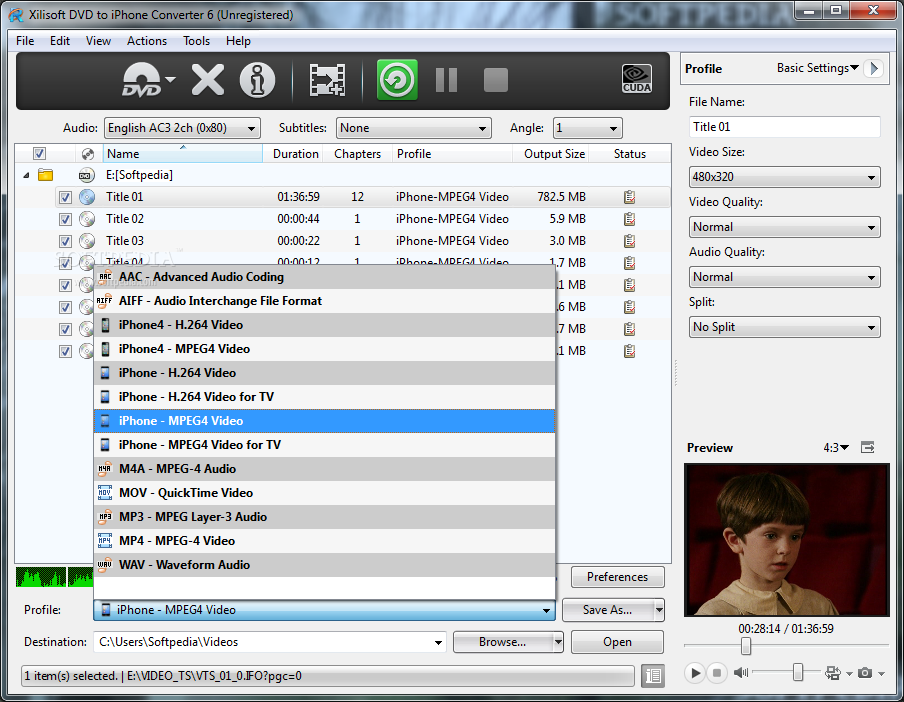Toggle the CUDA acceleration icon
This screenshot has width=904, height=702.
(636, 78)
